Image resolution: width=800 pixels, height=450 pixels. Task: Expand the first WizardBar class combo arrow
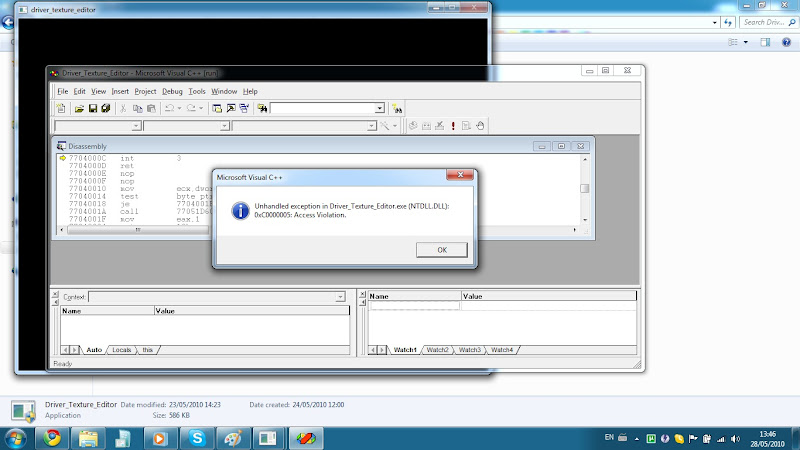(136, 126)
